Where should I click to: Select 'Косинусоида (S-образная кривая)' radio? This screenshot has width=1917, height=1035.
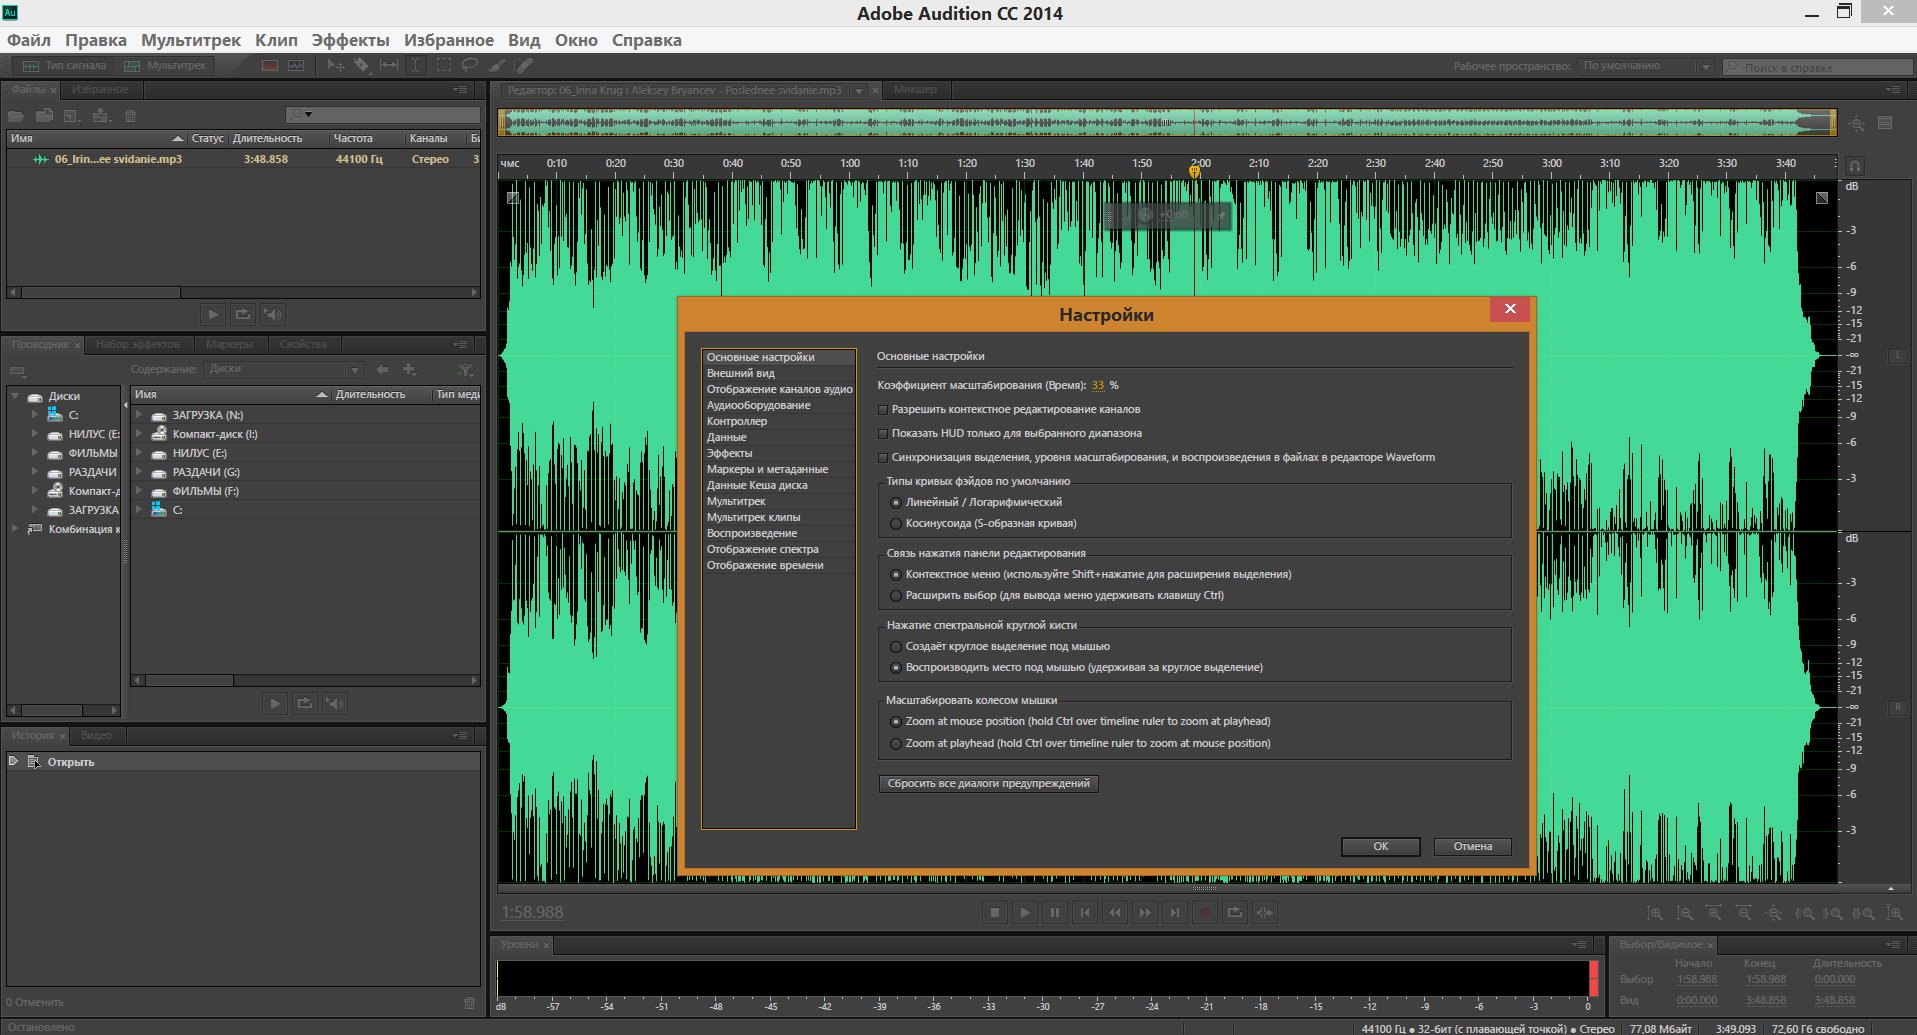click(896, 524)
